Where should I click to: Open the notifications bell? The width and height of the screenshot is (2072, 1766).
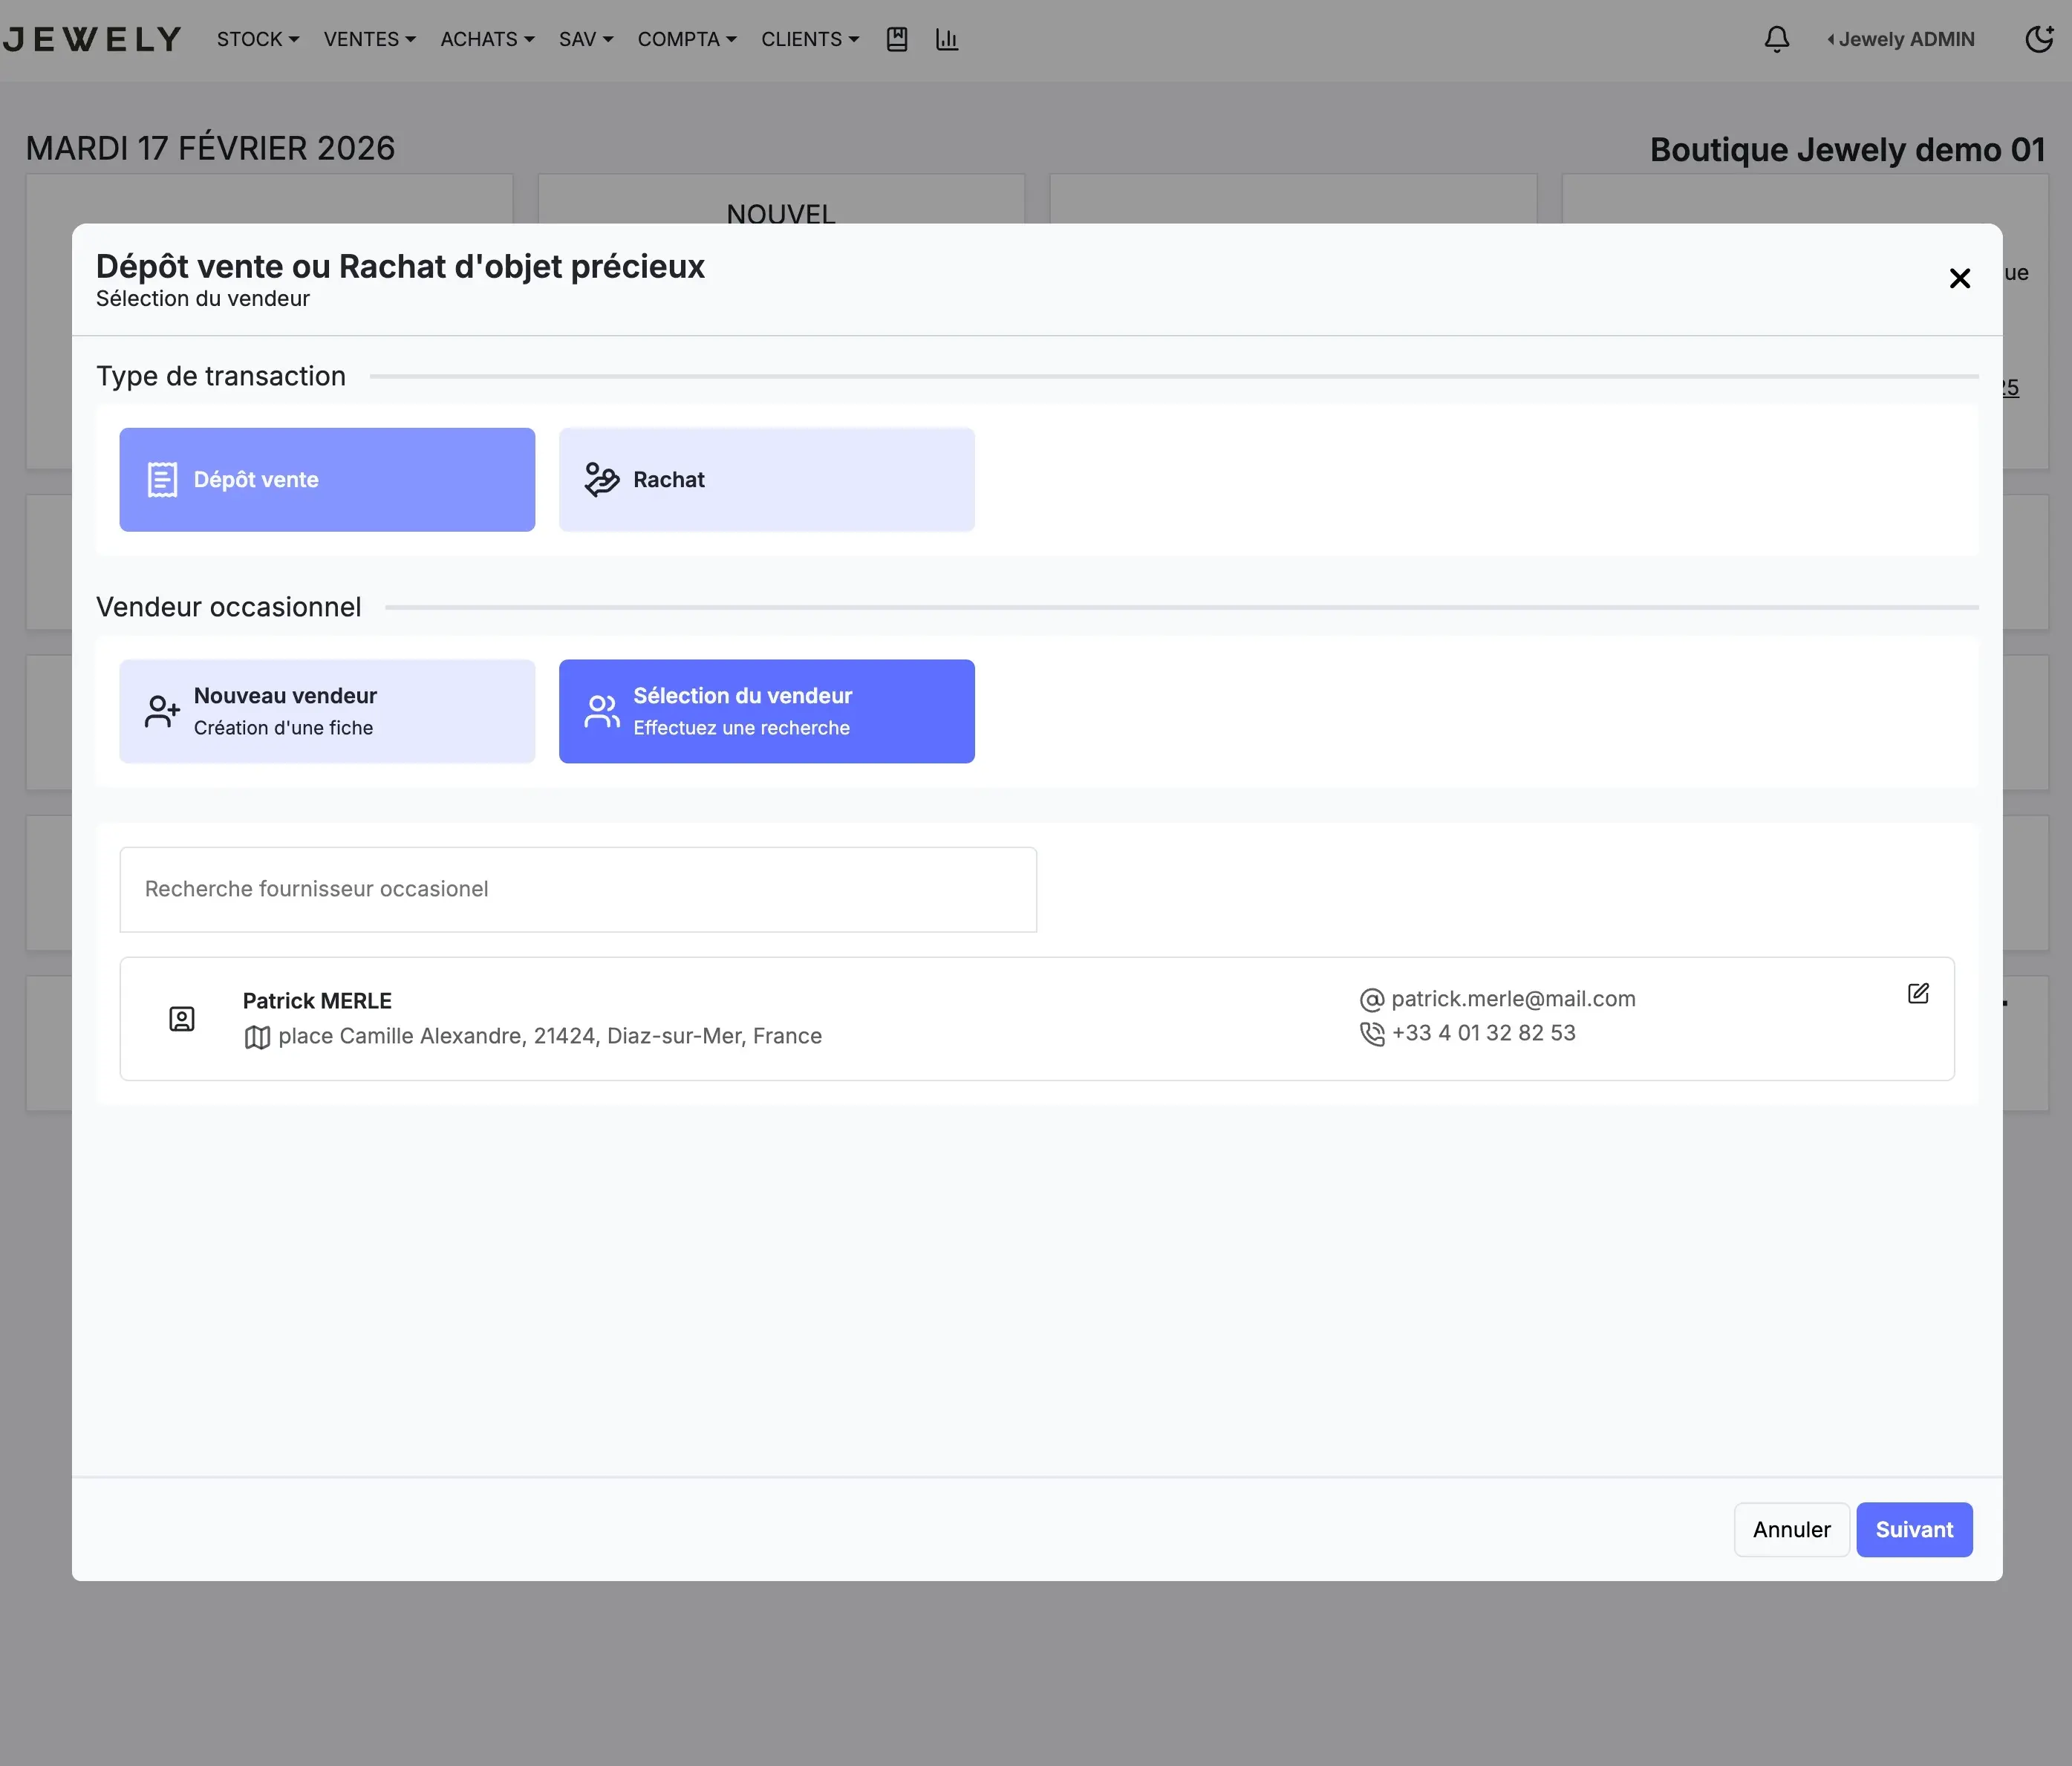click(x=1777, y=39)
